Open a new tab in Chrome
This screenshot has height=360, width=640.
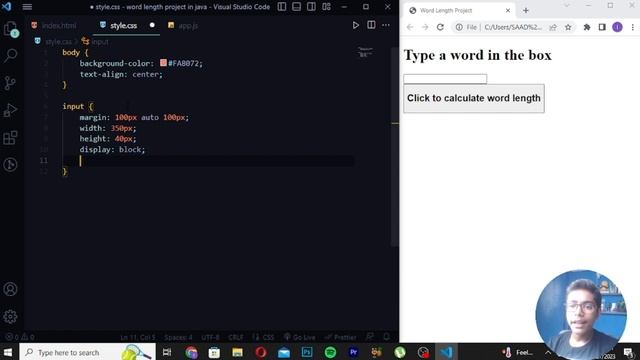[x=526, y=11]
